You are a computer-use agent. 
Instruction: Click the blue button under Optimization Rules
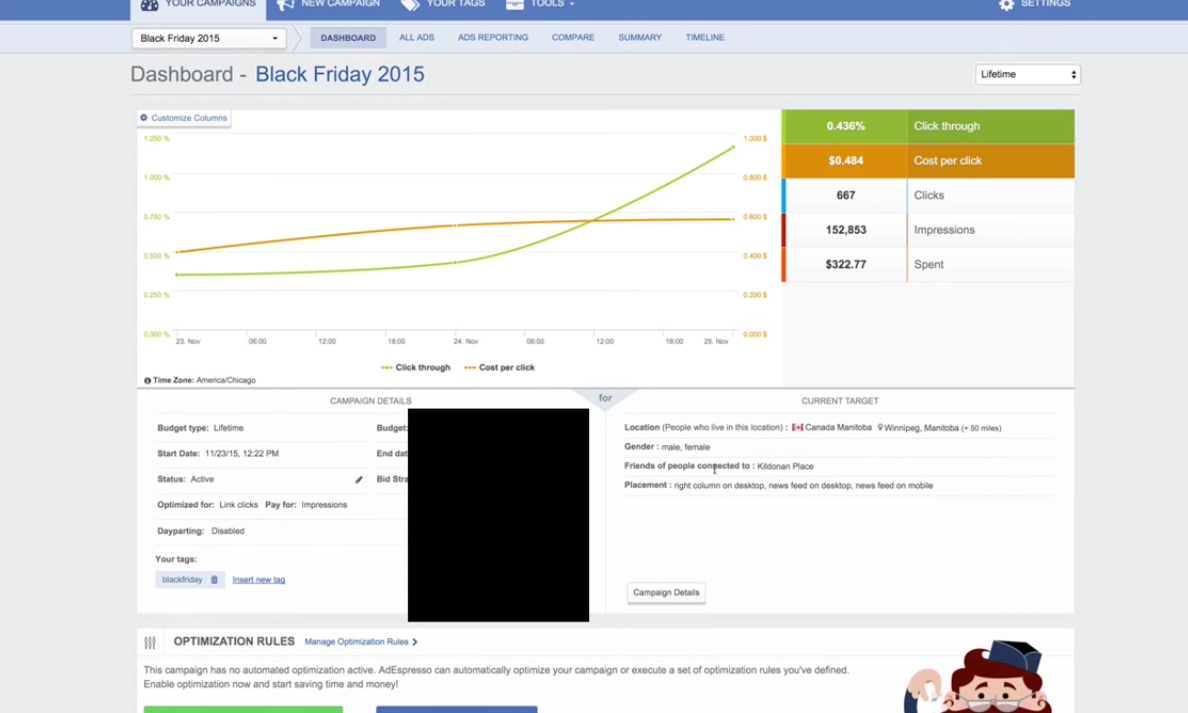[x=457, y=709]
